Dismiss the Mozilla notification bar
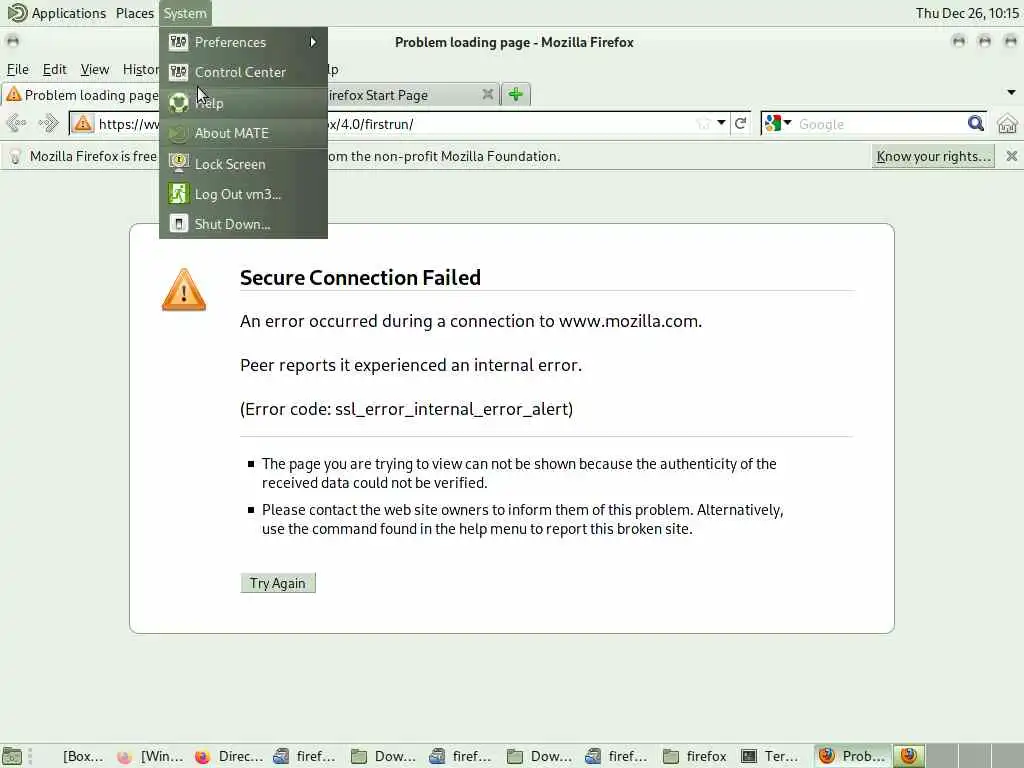Viewport: 1024px width, 768px height. (1012, 156)
